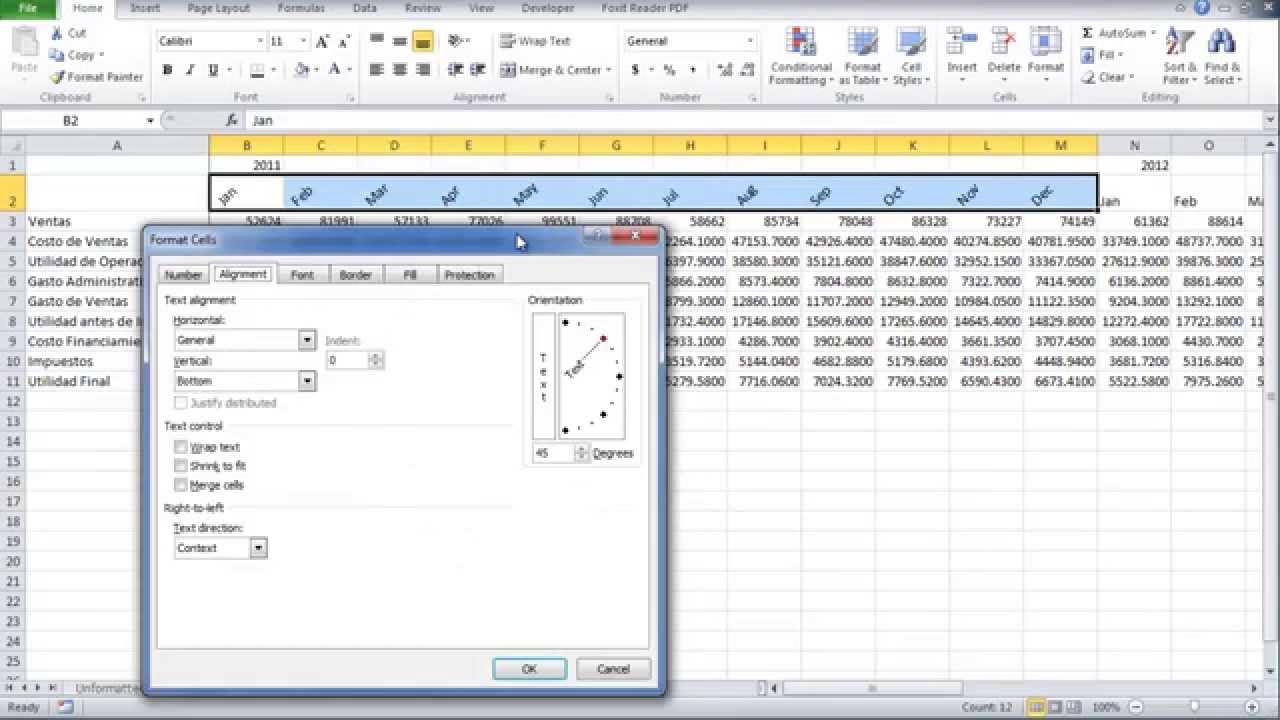This screenshot has width=1280, height=720.
Task: Select row 3 header
Action: [x=13, y=221]
